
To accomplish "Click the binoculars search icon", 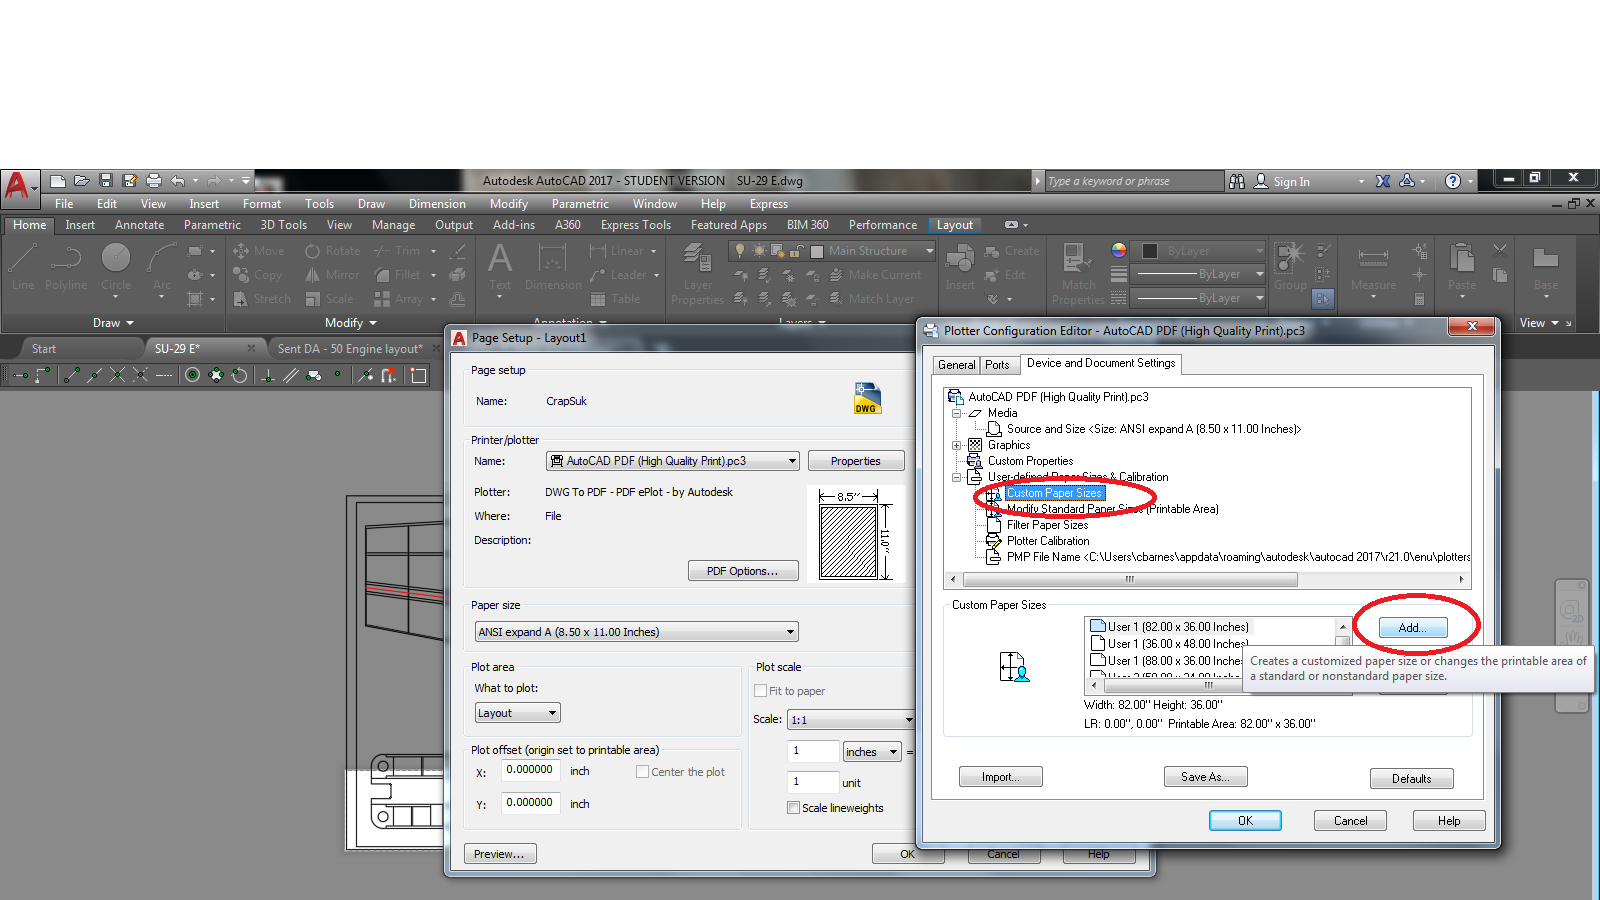I will tap(1237, 181).
